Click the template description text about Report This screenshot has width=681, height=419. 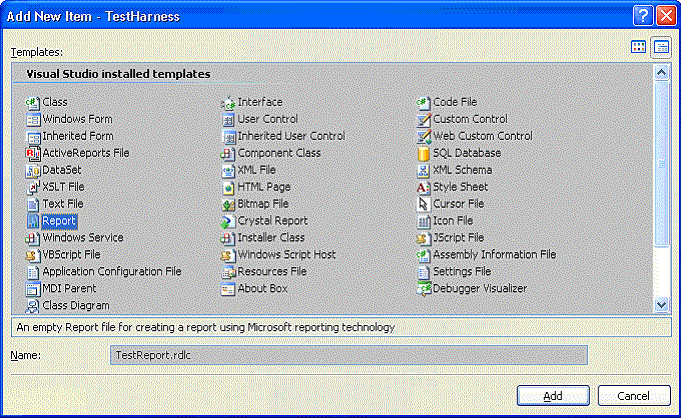pyautogui.click(x=205, y=327)
